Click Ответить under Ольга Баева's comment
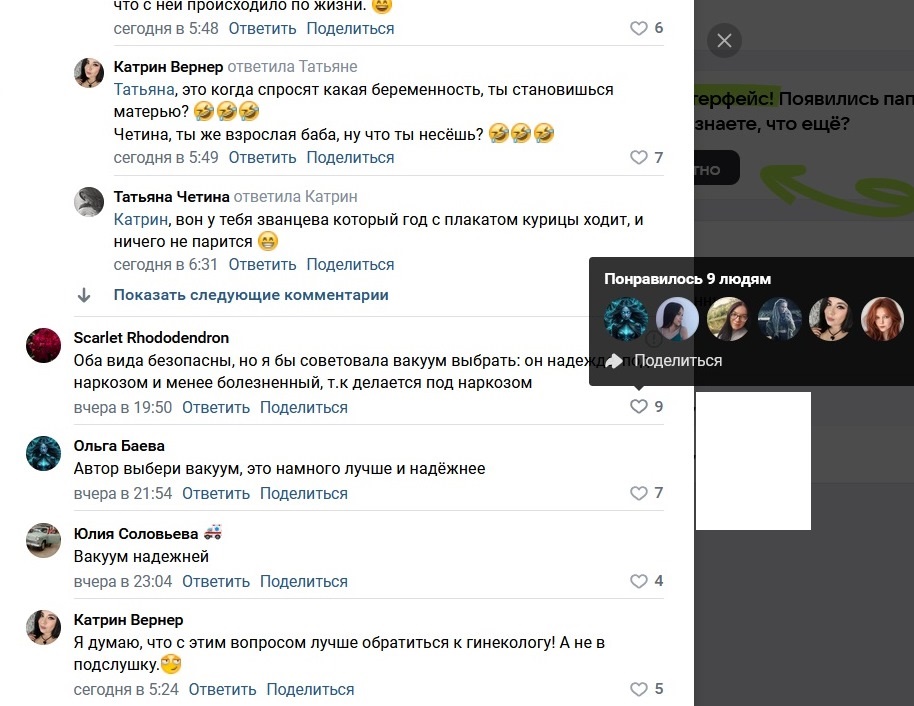The height and width of the screenshot is (706, 914). click(x=216, y=493)
